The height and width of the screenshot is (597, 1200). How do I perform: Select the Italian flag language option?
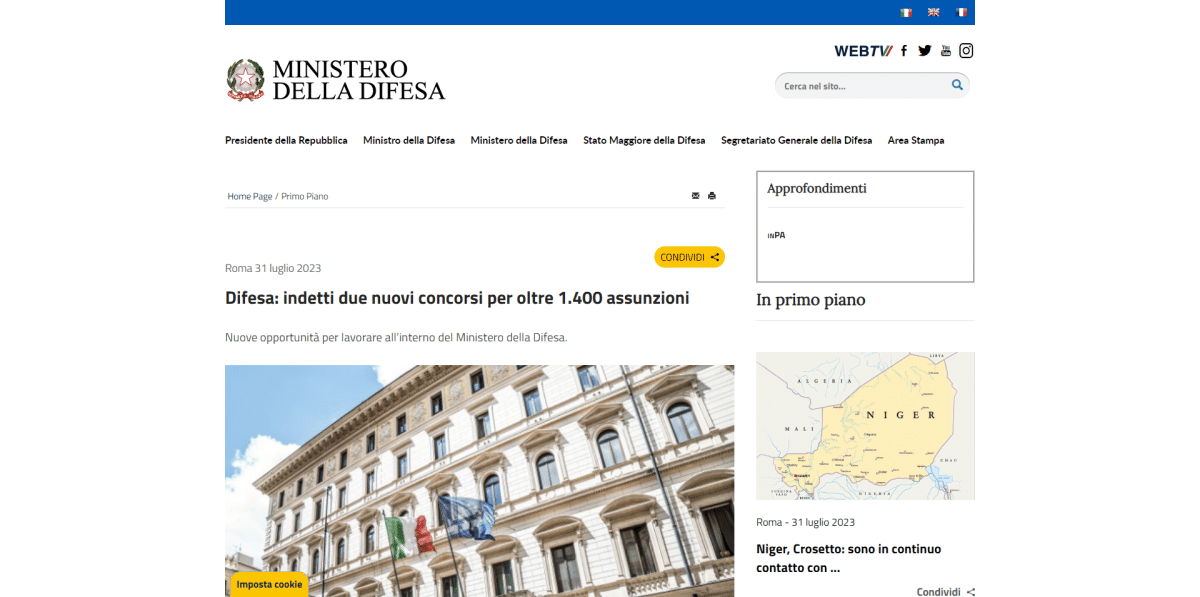(905, 12)
